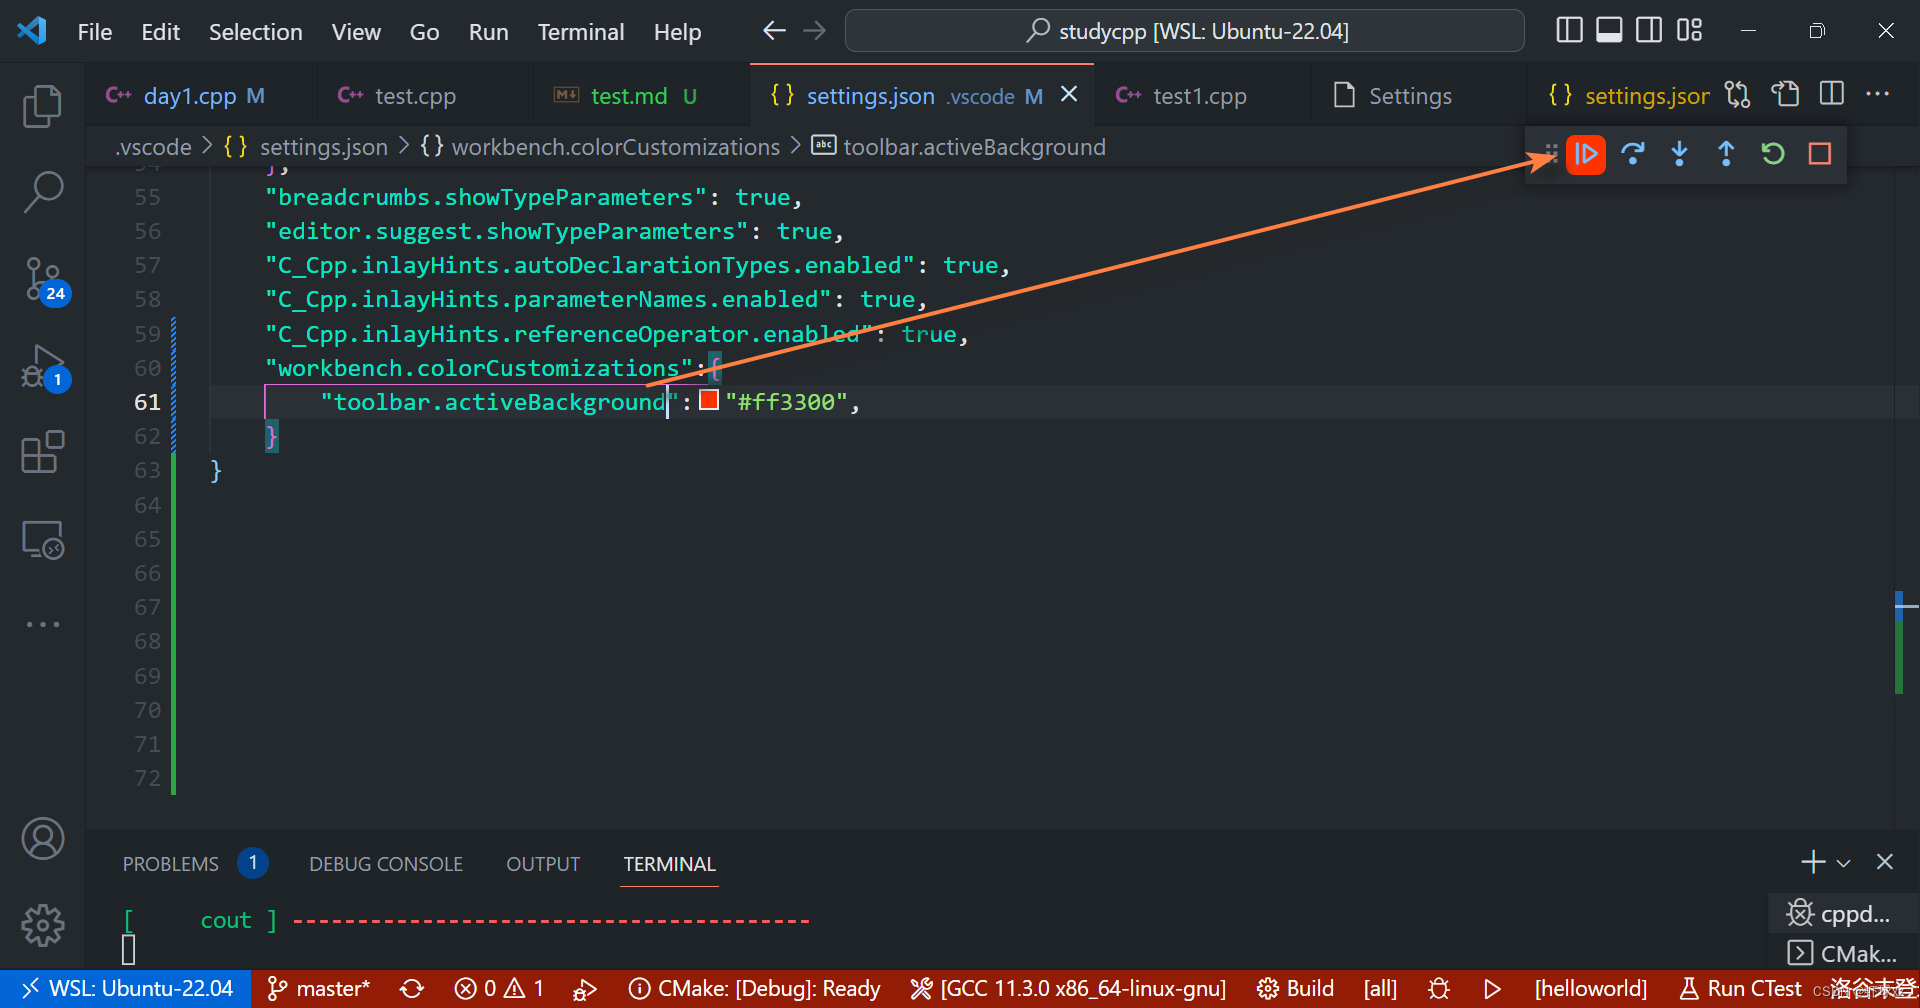Click .vscode breadcrumb folder
Image resolution: width=1920 pixels, height=1008 pixels.
[153, 147]
